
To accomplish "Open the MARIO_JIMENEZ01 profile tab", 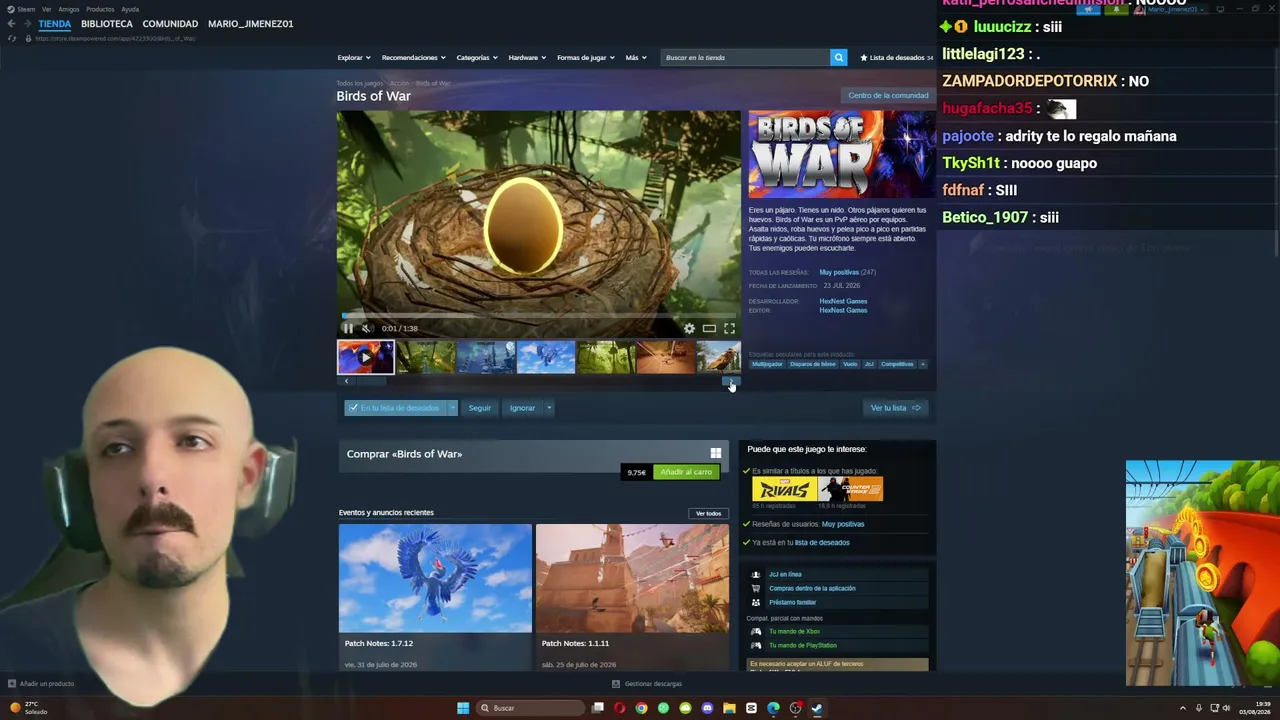I will [x=251, y=24].
